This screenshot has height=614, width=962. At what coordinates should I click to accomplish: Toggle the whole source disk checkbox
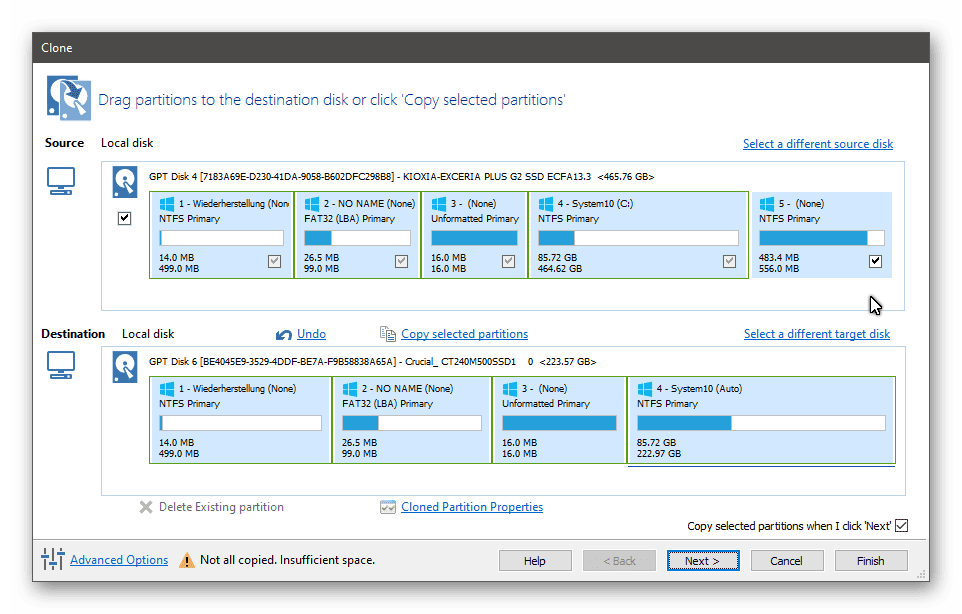coord(125,218)
